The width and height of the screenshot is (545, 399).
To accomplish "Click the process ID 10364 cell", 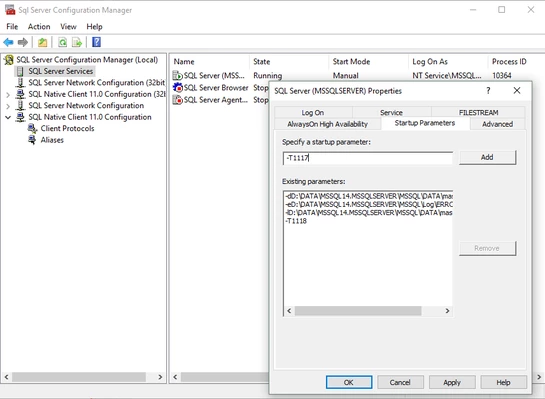I will [x=502, y=75].
